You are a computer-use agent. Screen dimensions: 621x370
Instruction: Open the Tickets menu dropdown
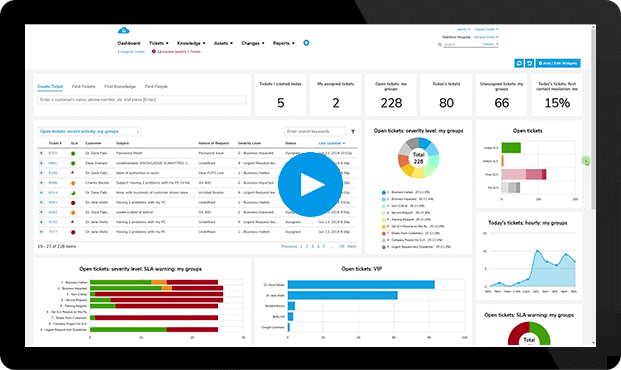[x=158, y=43]
